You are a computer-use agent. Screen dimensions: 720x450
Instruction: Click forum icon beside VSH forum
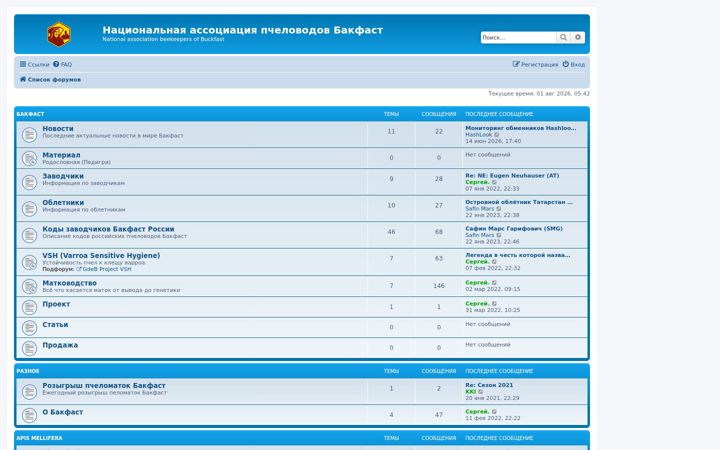29,262
